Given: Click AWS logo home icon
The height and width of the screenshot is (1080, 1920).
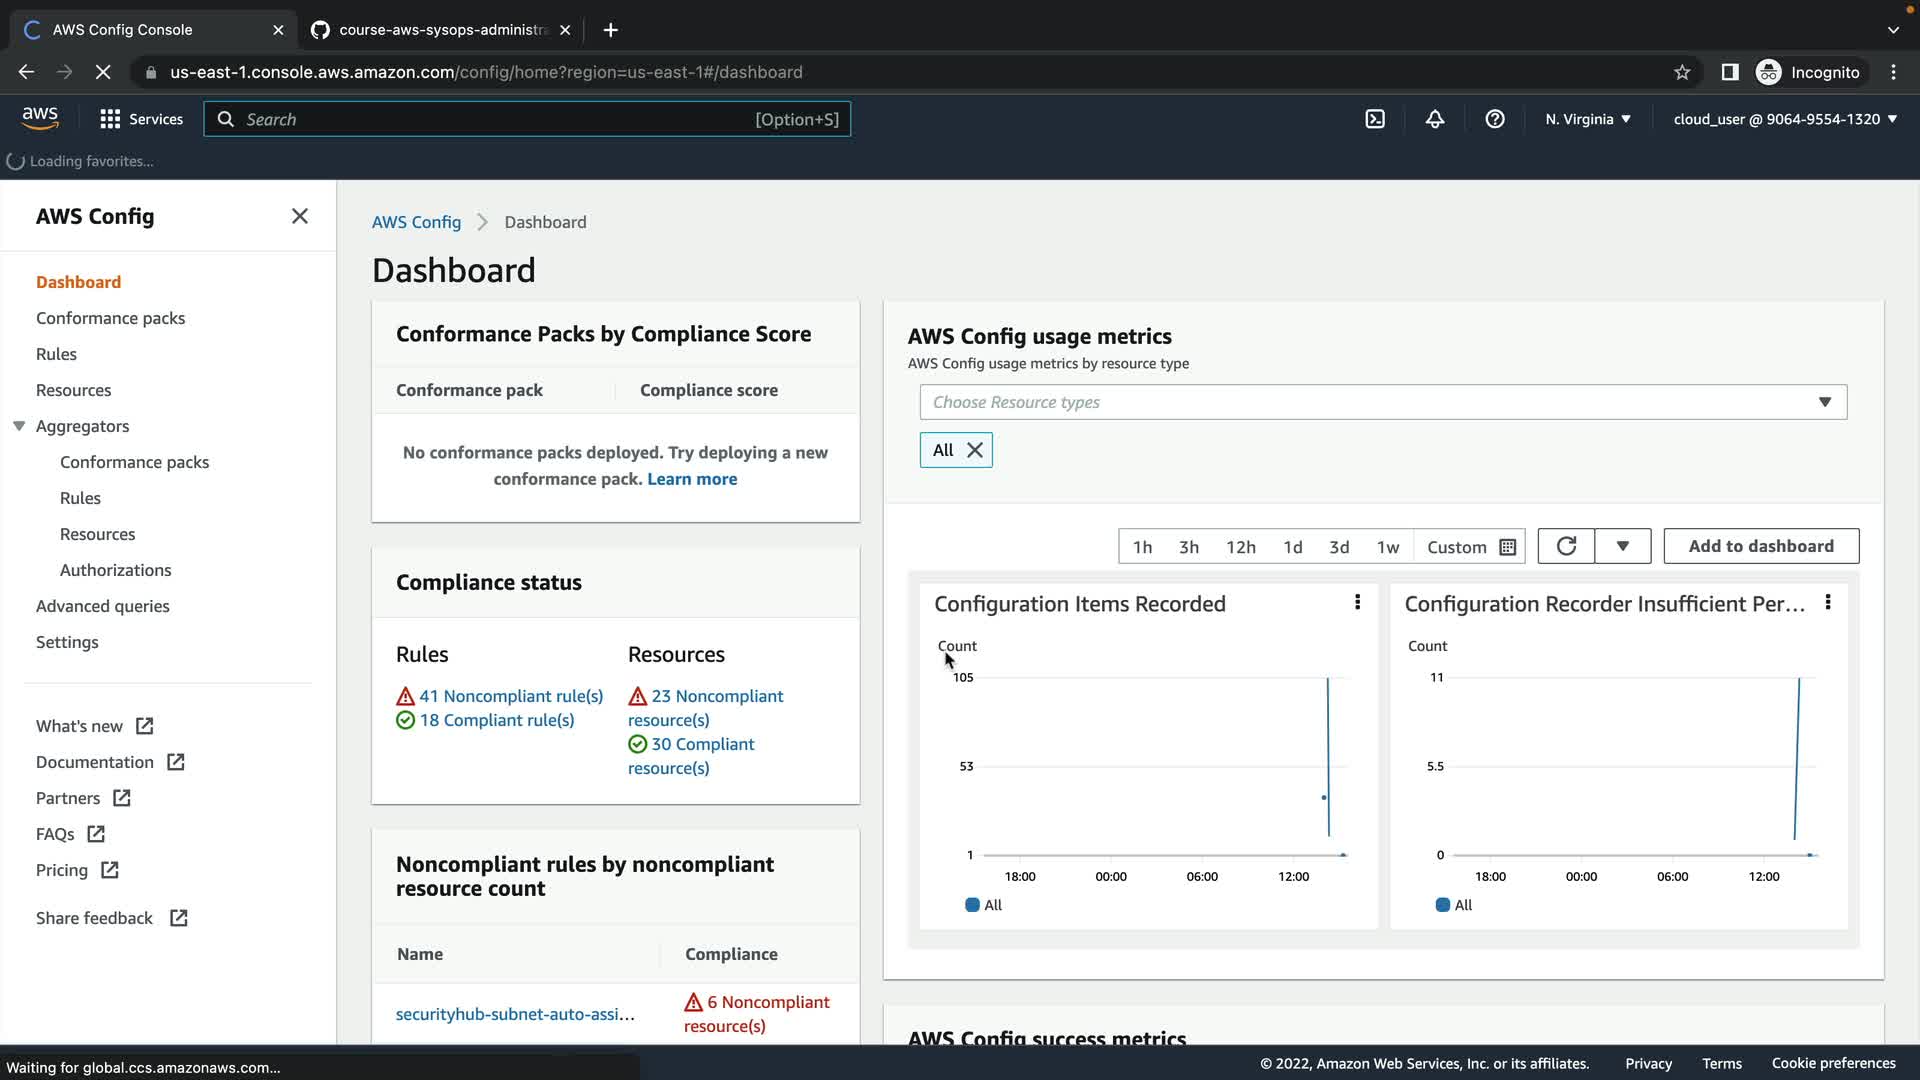Looking at the screenshot, I should point(40,118).
